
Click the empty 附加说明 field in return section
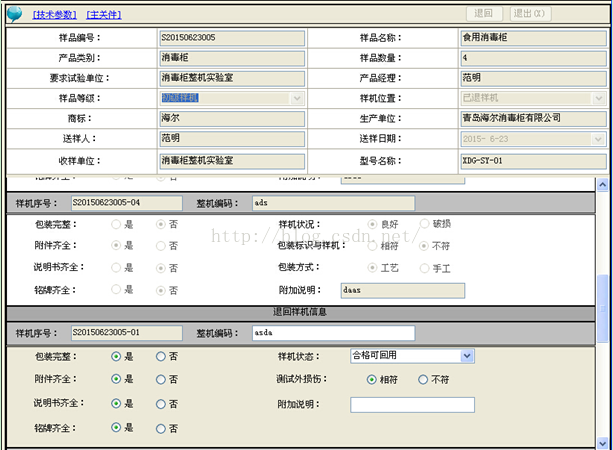pyautogui.click(x=412, y=405)
